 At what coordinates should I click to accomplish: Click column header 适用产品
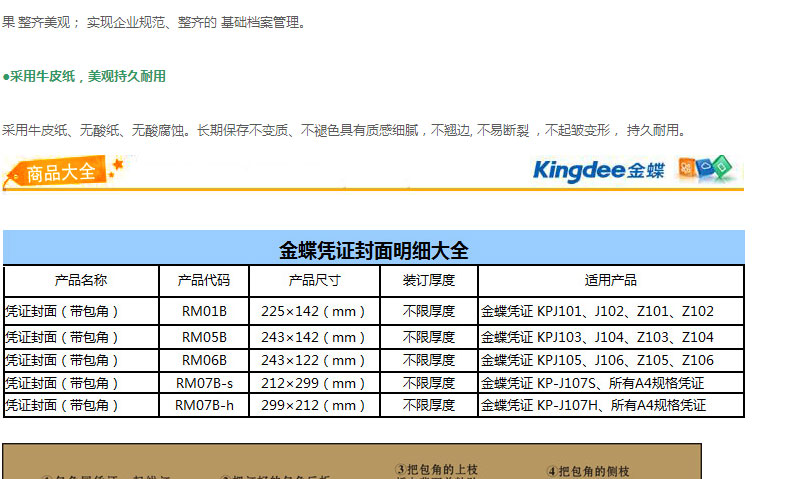[x=610, y=280]
